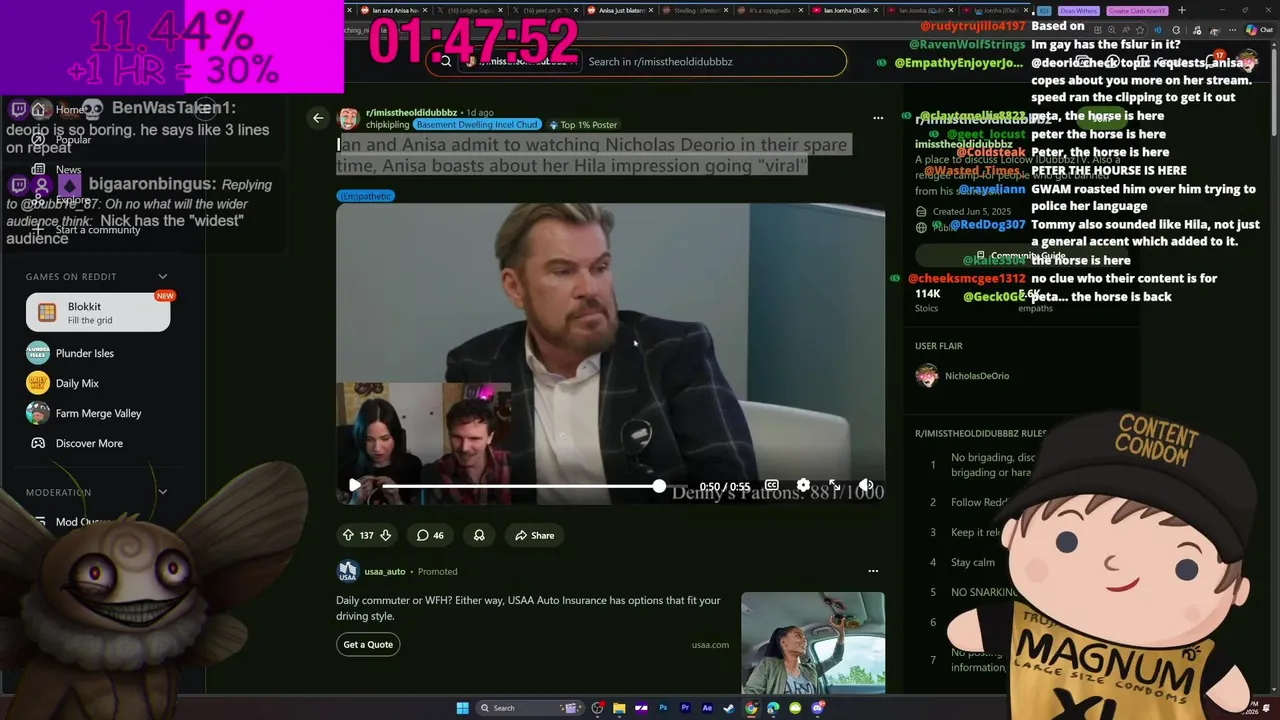Image resolution: width=1280 pixels, height=720 pixels.
Task: Open the post's three-dot options menu
Action: tap(878, 118)
